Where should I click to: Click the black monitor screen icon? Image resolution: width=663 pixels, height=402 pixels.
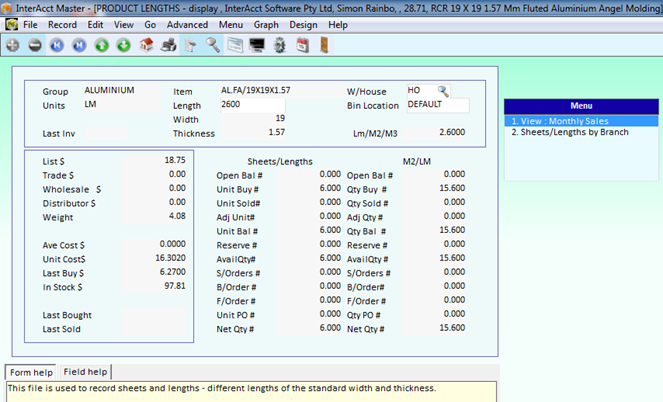point(257,45)
